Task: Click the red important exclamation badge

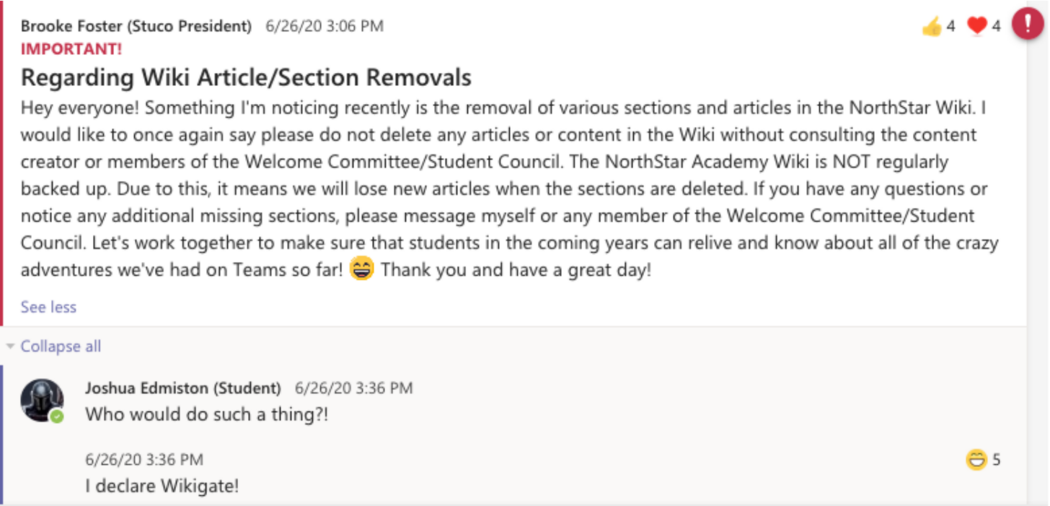Action: point(1027,23)
